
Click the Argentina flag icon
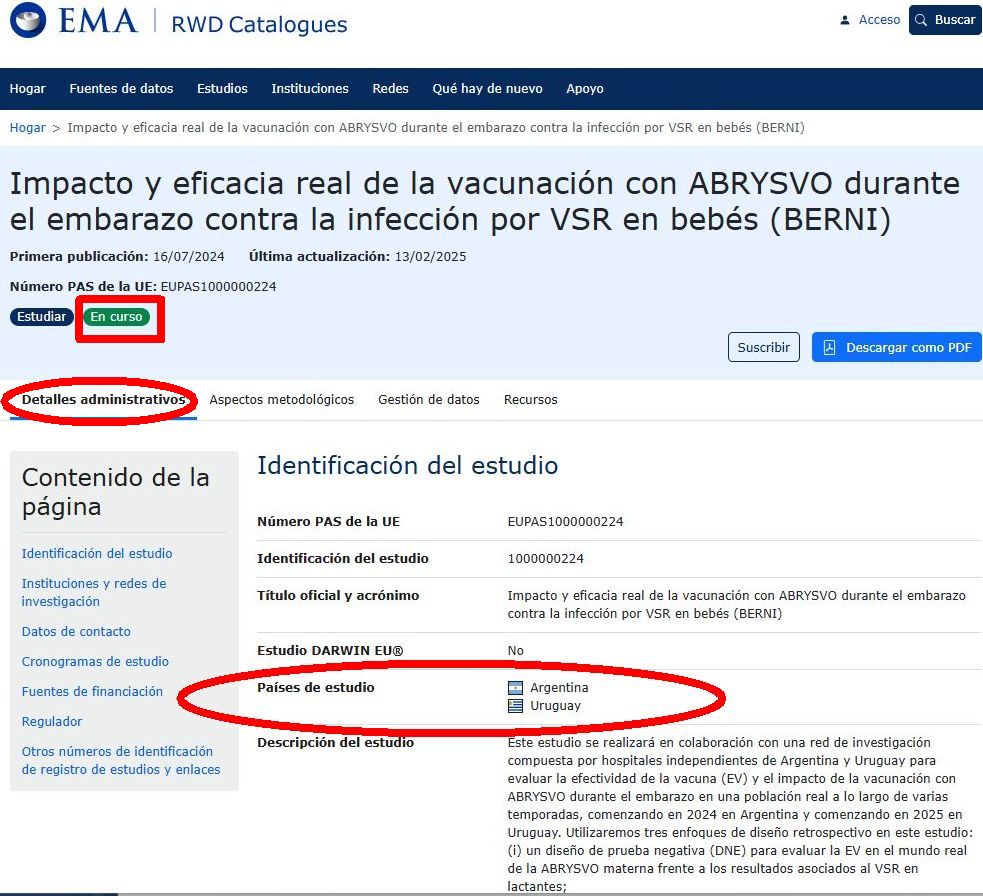[515, 688]
